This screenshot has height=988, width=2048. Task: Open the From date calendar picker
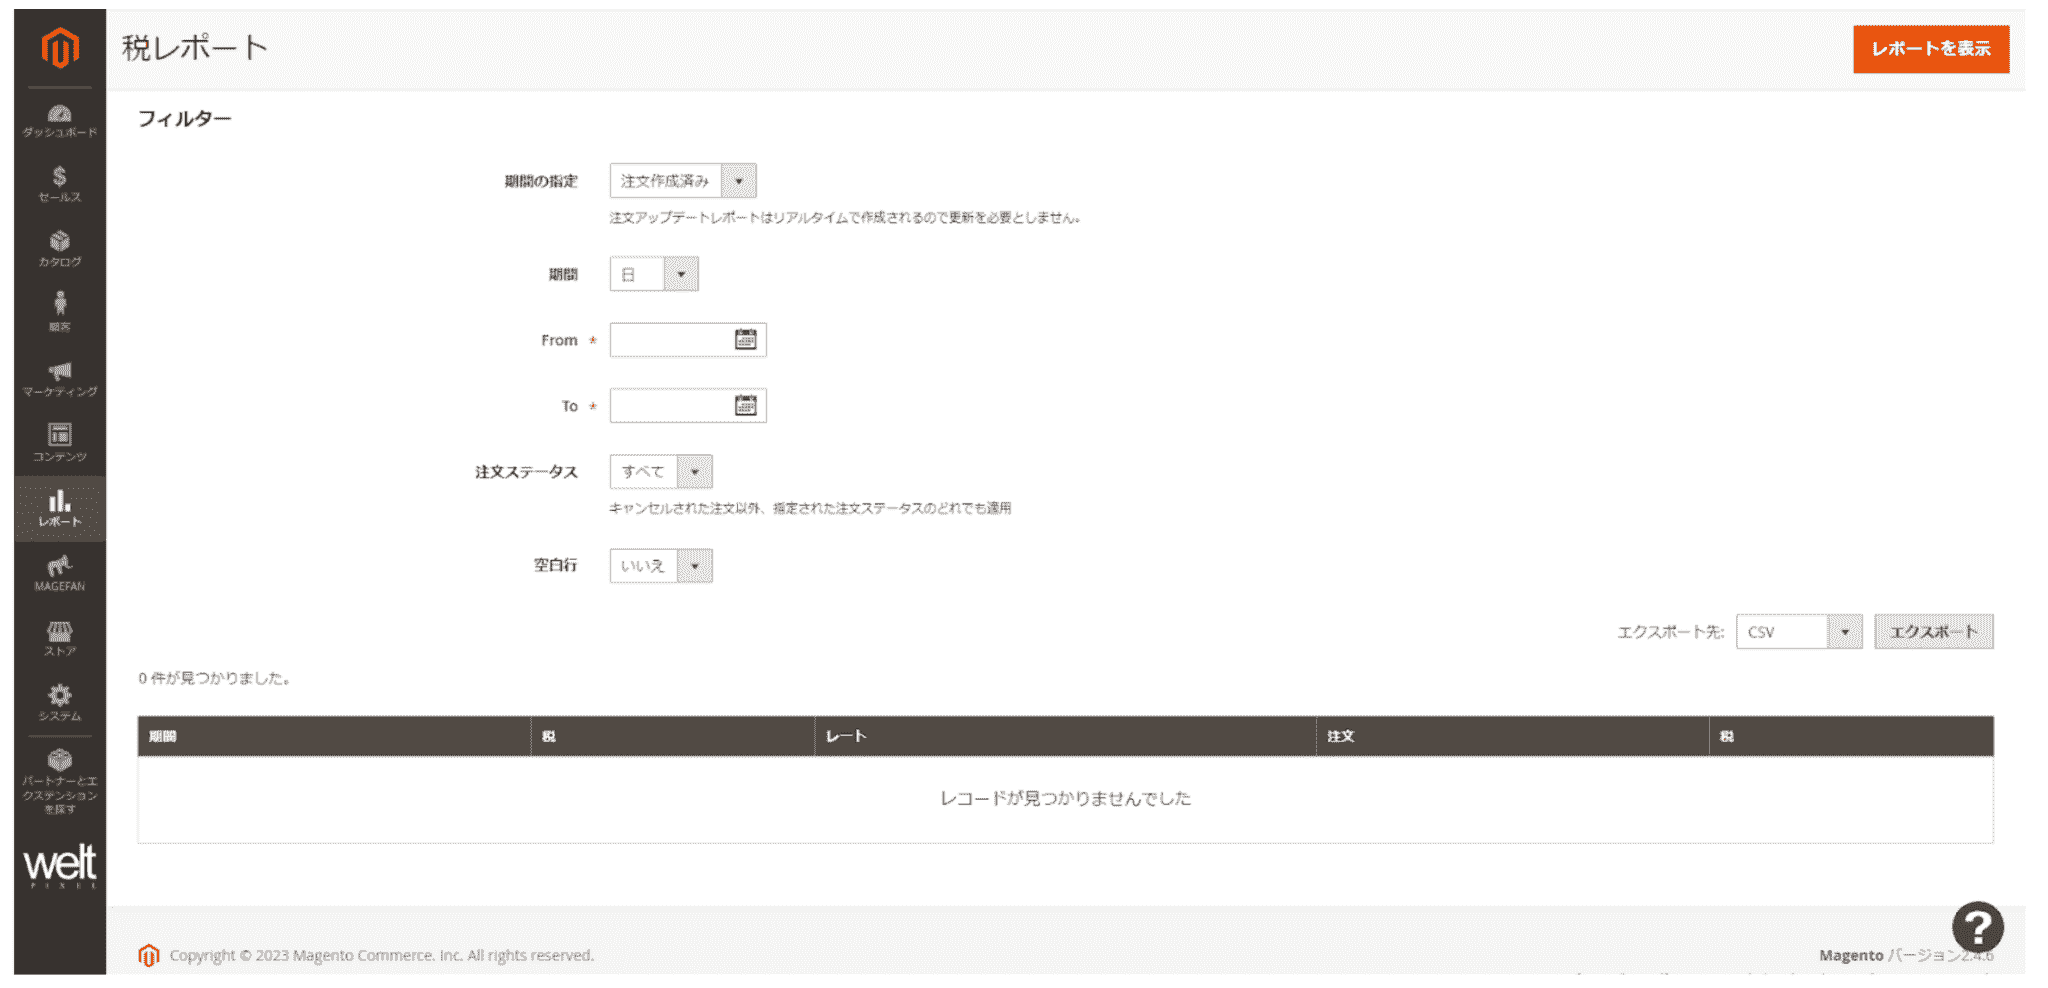point(745,339)
